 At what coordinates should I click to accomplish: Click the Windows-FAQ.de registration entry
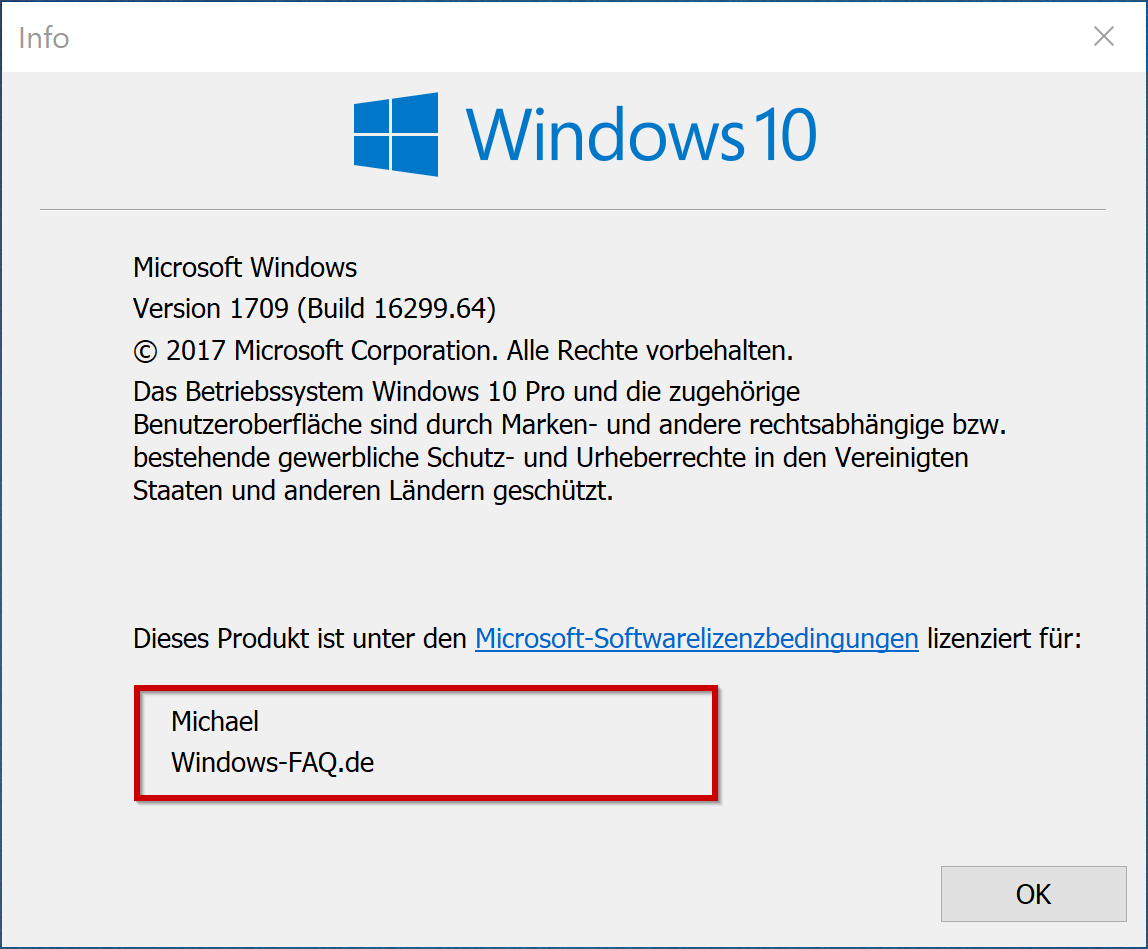pyautogui.click(x=273, y=762)
